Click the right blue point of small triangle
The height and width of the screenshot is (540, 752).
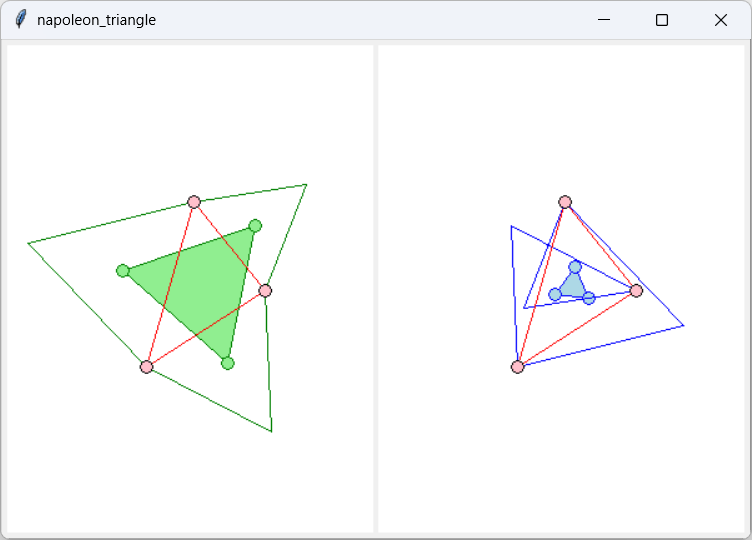pos(589,298)
